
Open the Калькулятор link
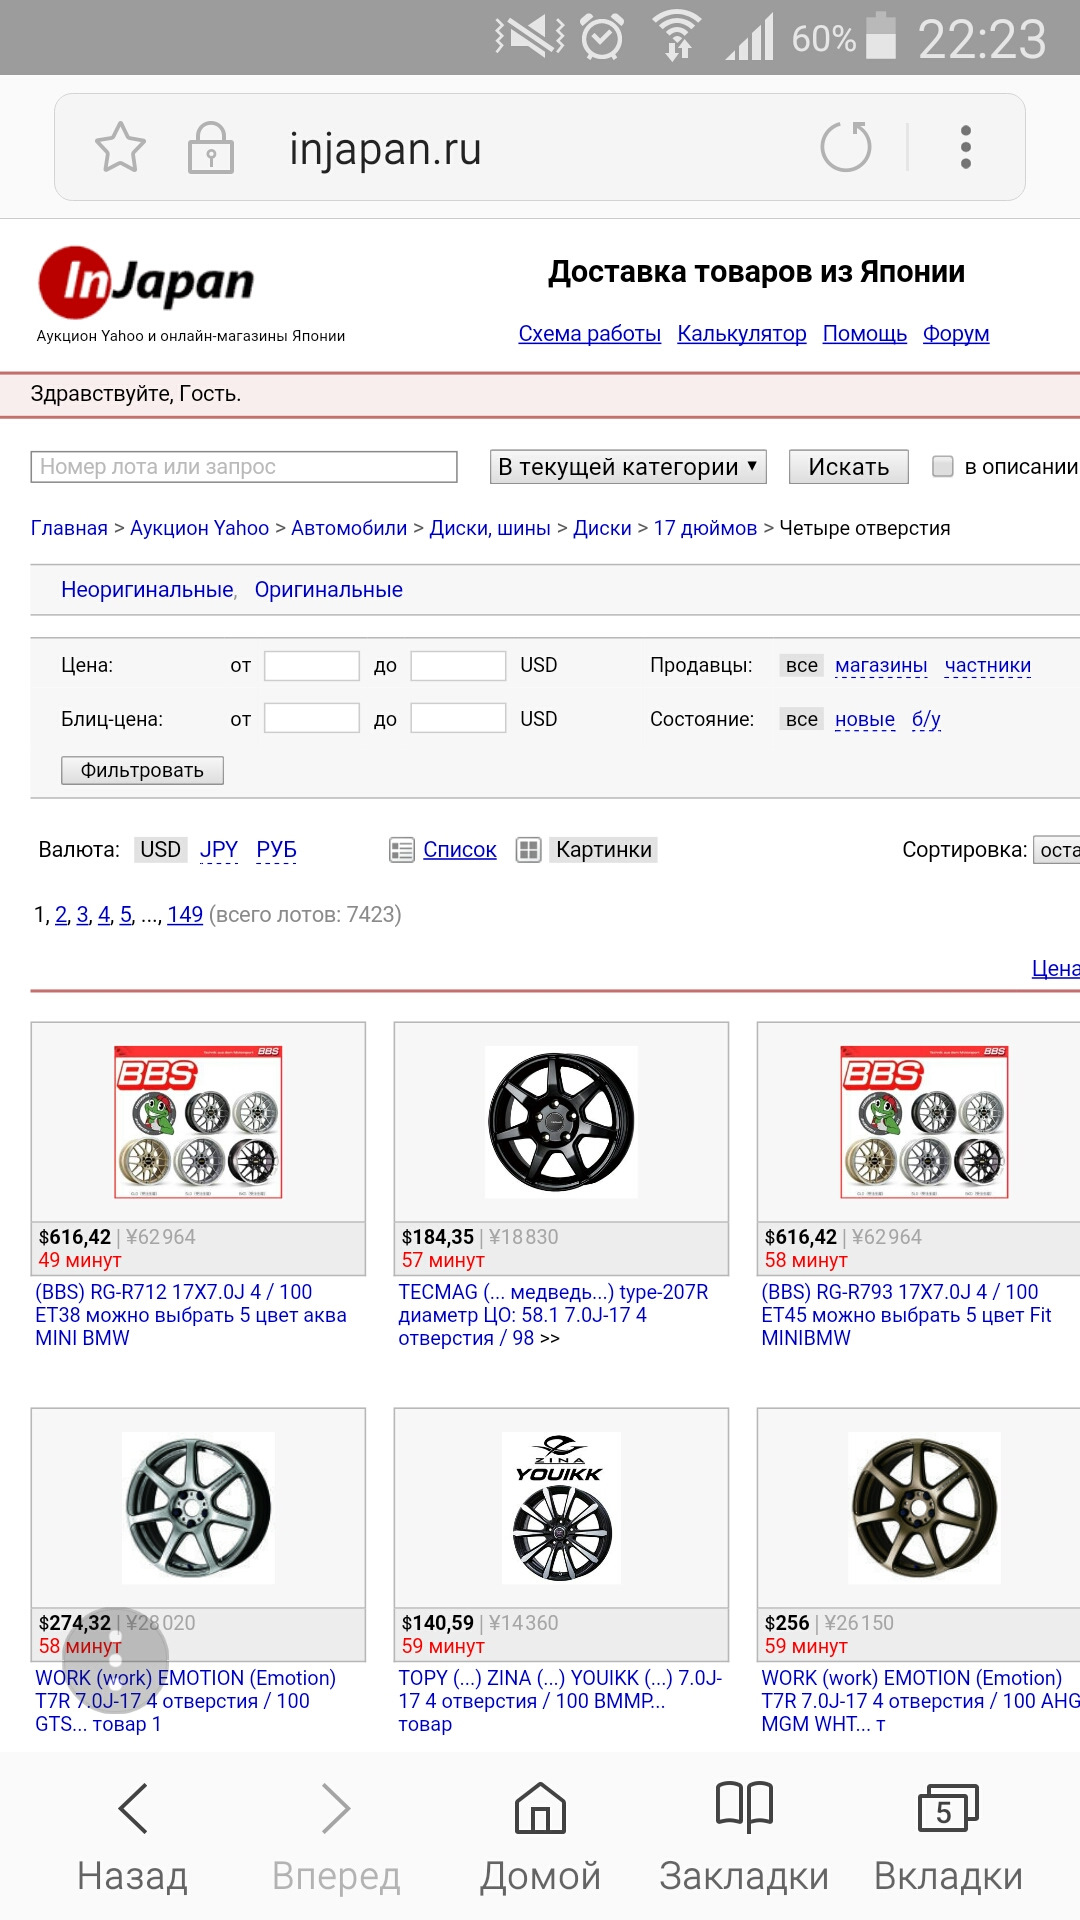click(742, 334)
